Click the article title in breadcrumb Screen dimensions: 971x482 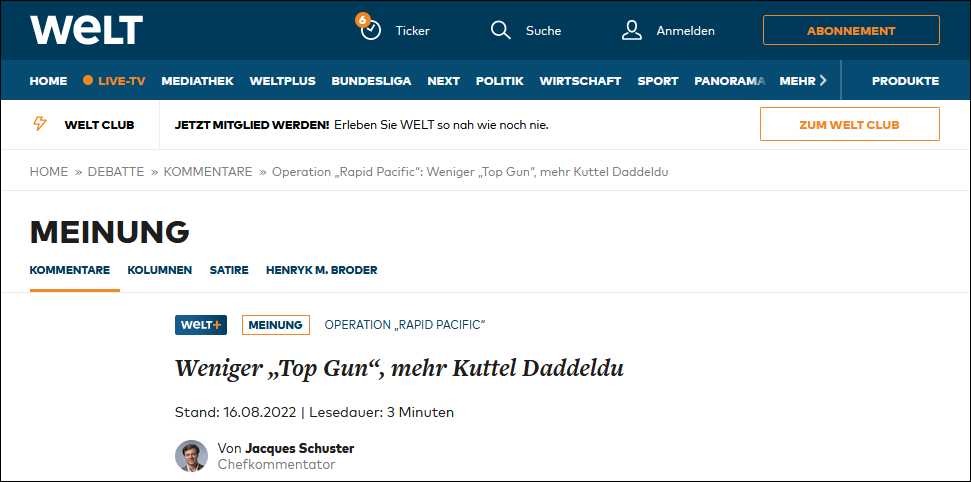pos(470,172)
